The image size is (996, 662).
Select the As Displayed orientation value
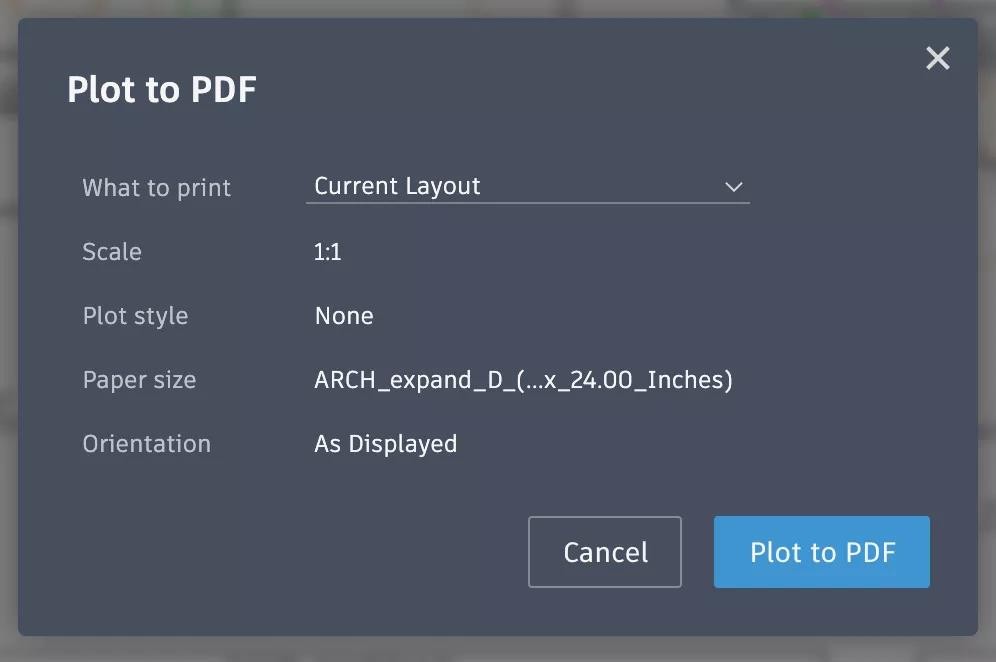tap(386, 444)
